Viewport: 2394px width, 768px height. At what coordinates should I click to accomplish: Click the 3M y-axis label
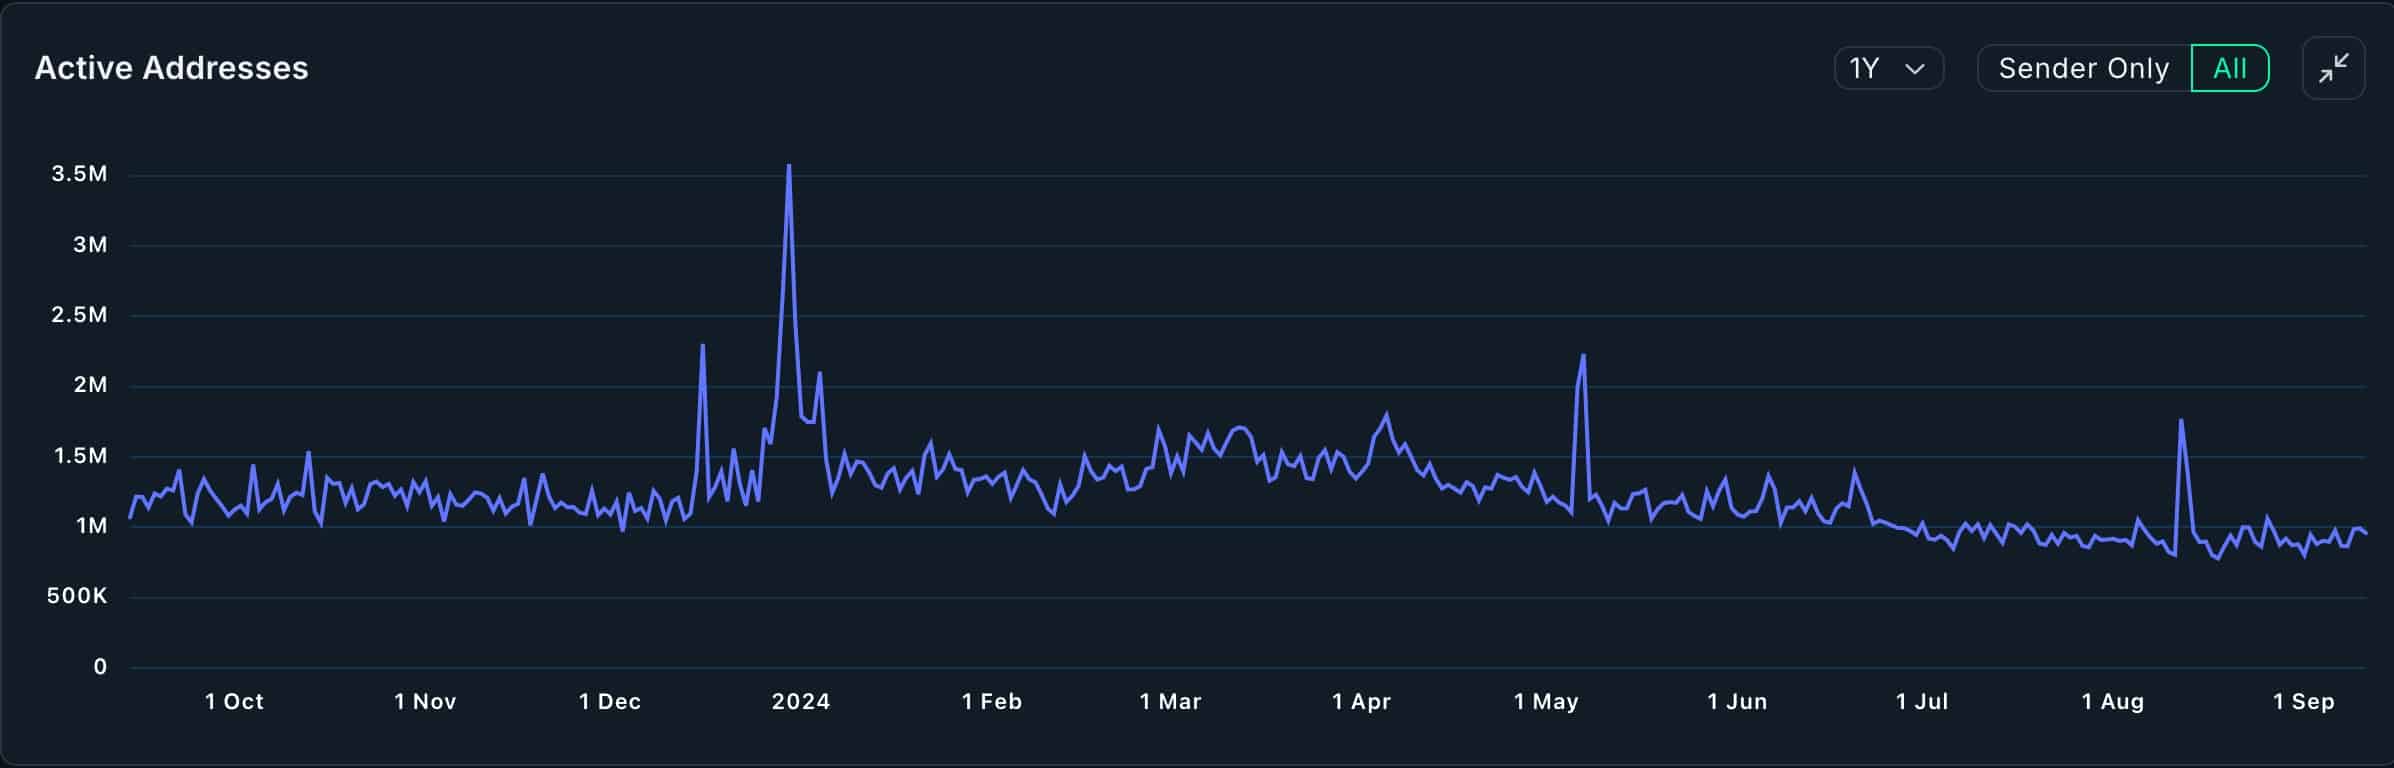click(x=90, y=245)
